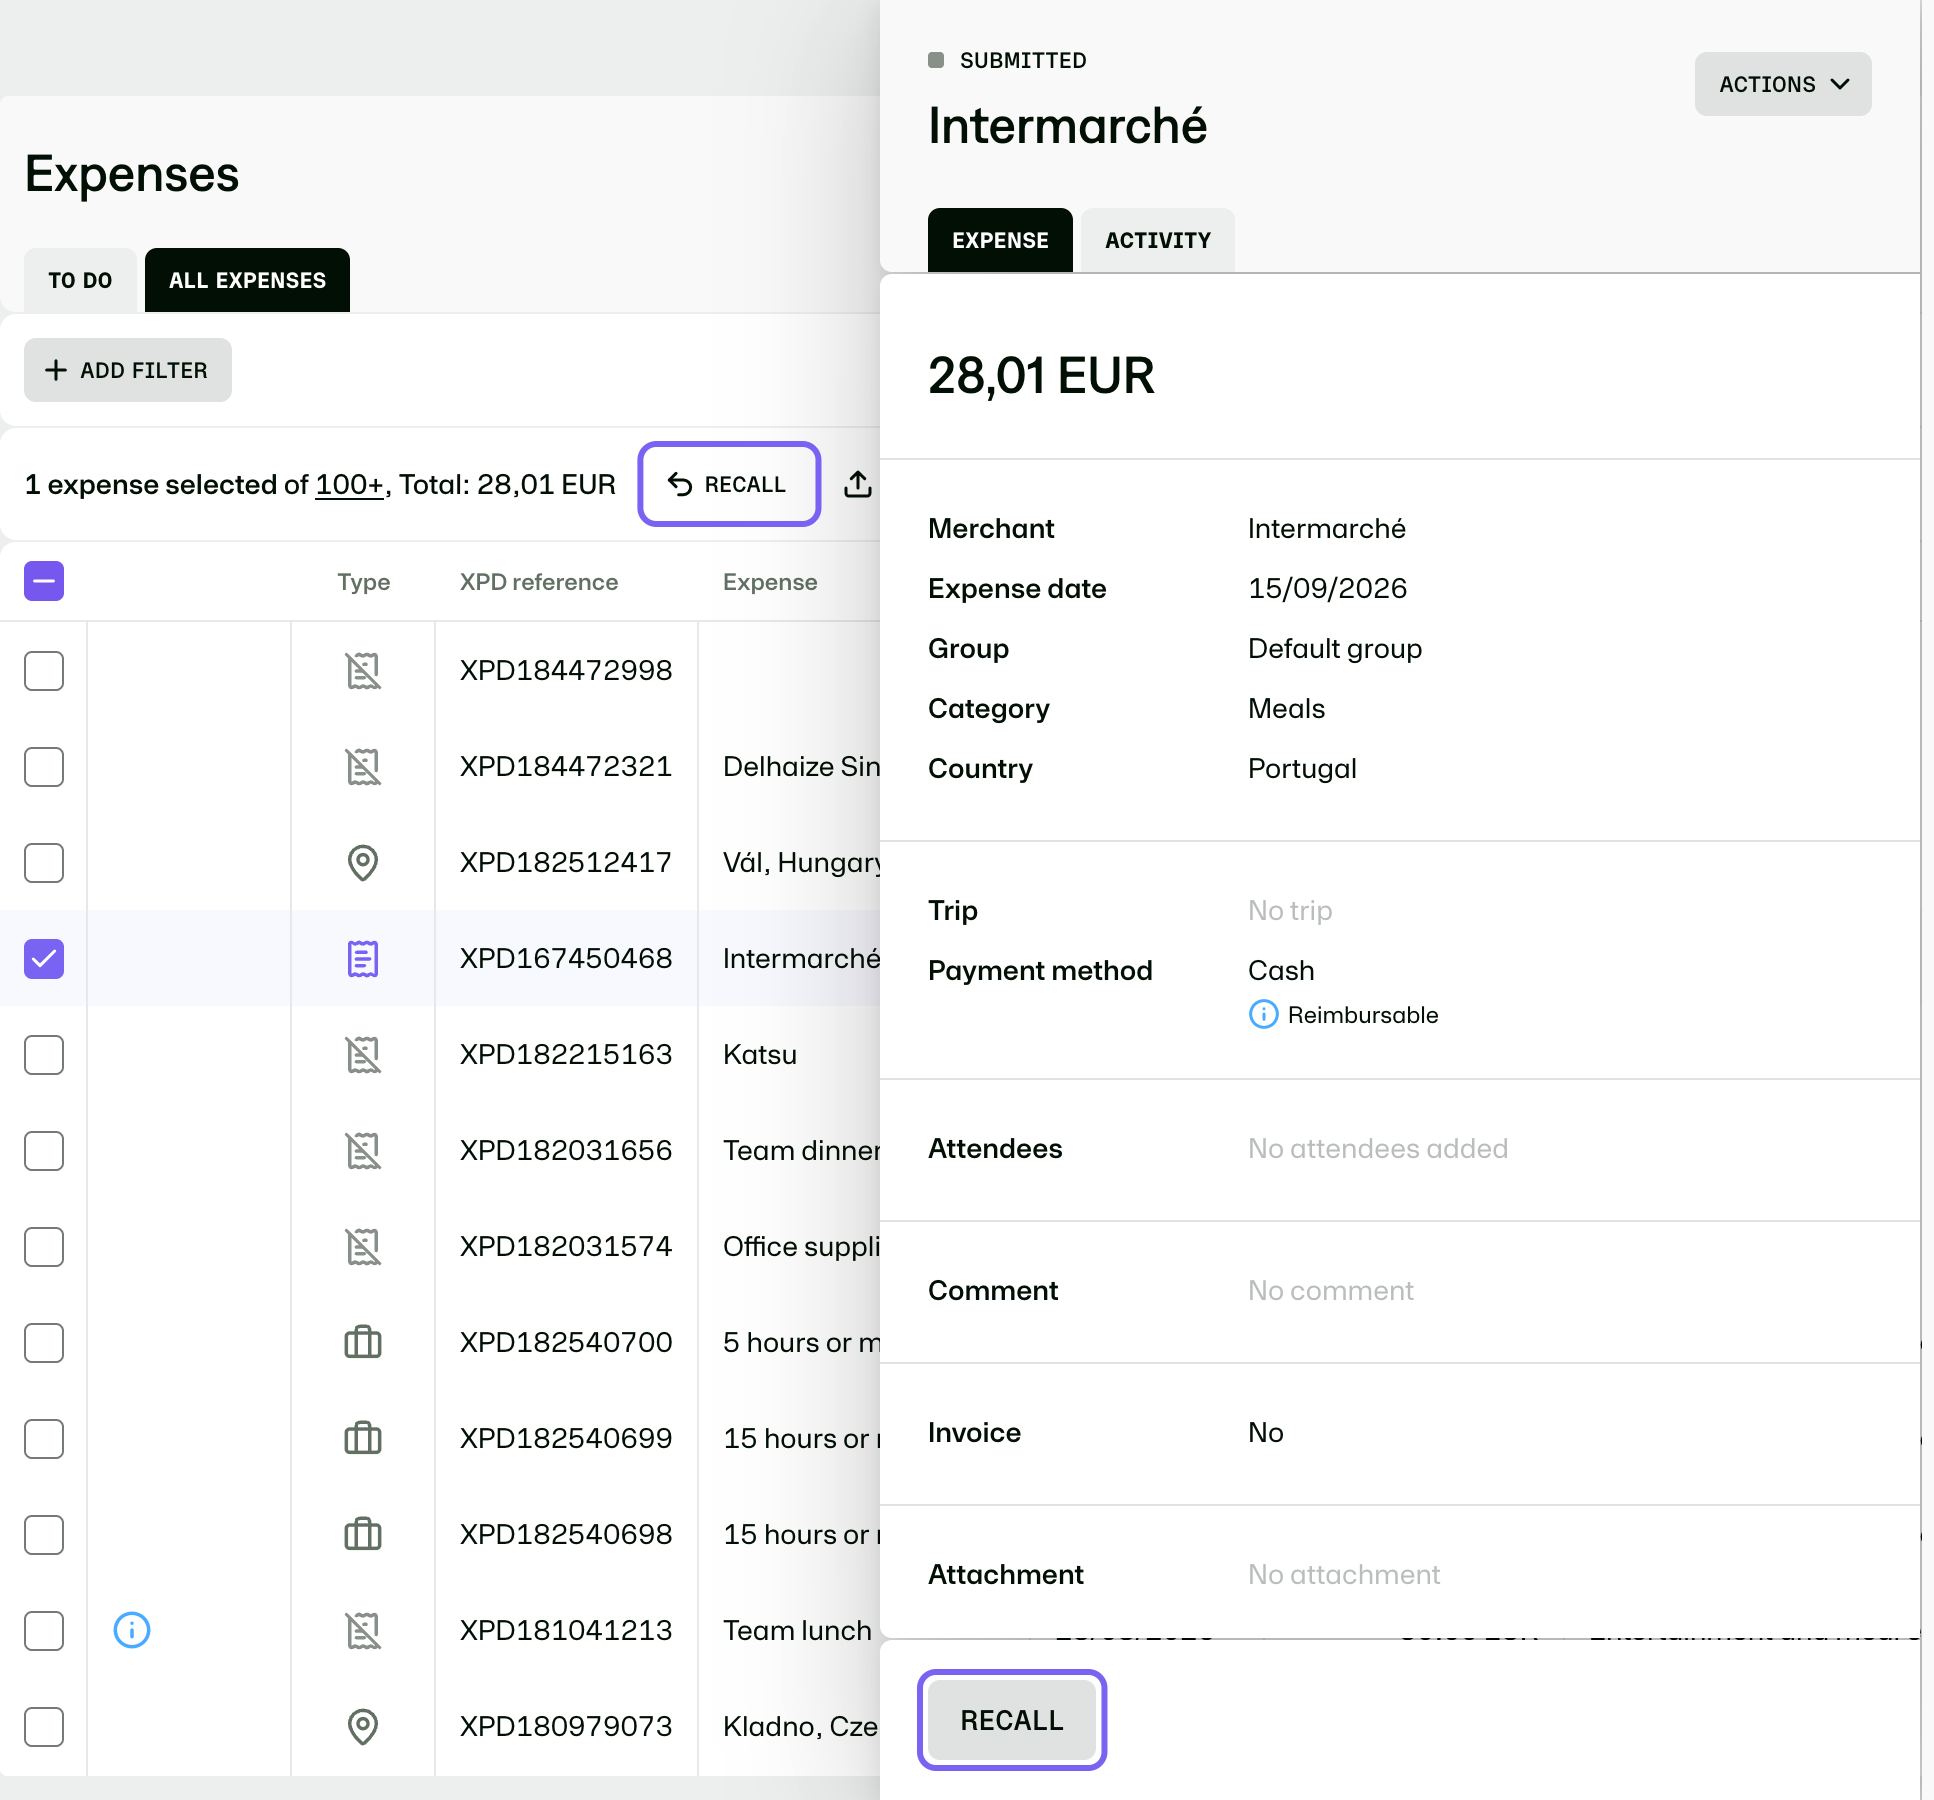Click the export/upload icon beside Recall
This screenshot has height=1800, width=1934.
click(x=858, y=484)
